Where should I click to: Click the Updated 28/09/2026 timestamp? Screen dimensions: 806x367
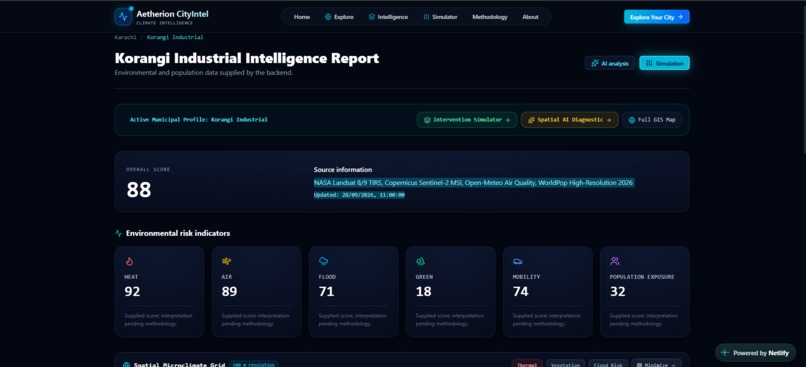coord(359,195)
